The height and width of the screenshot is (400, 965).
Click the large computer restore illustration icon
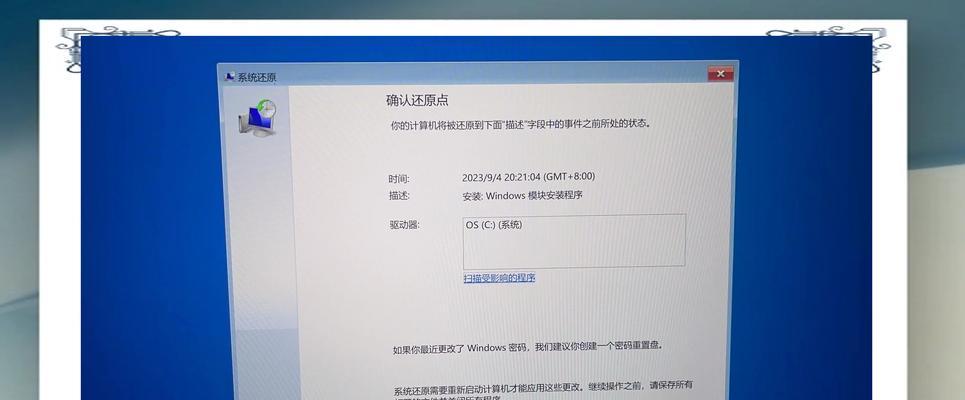pyautogui.click(x=258, y=118)
